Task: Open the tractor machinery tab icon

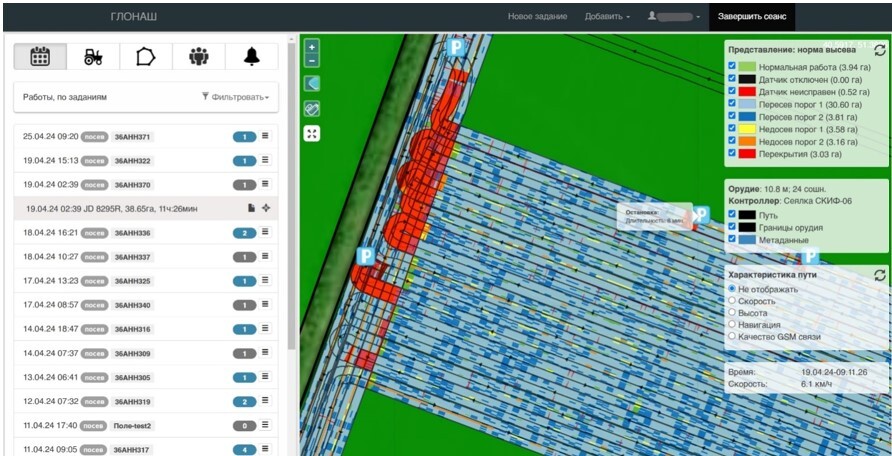Action: pos(93,56)
